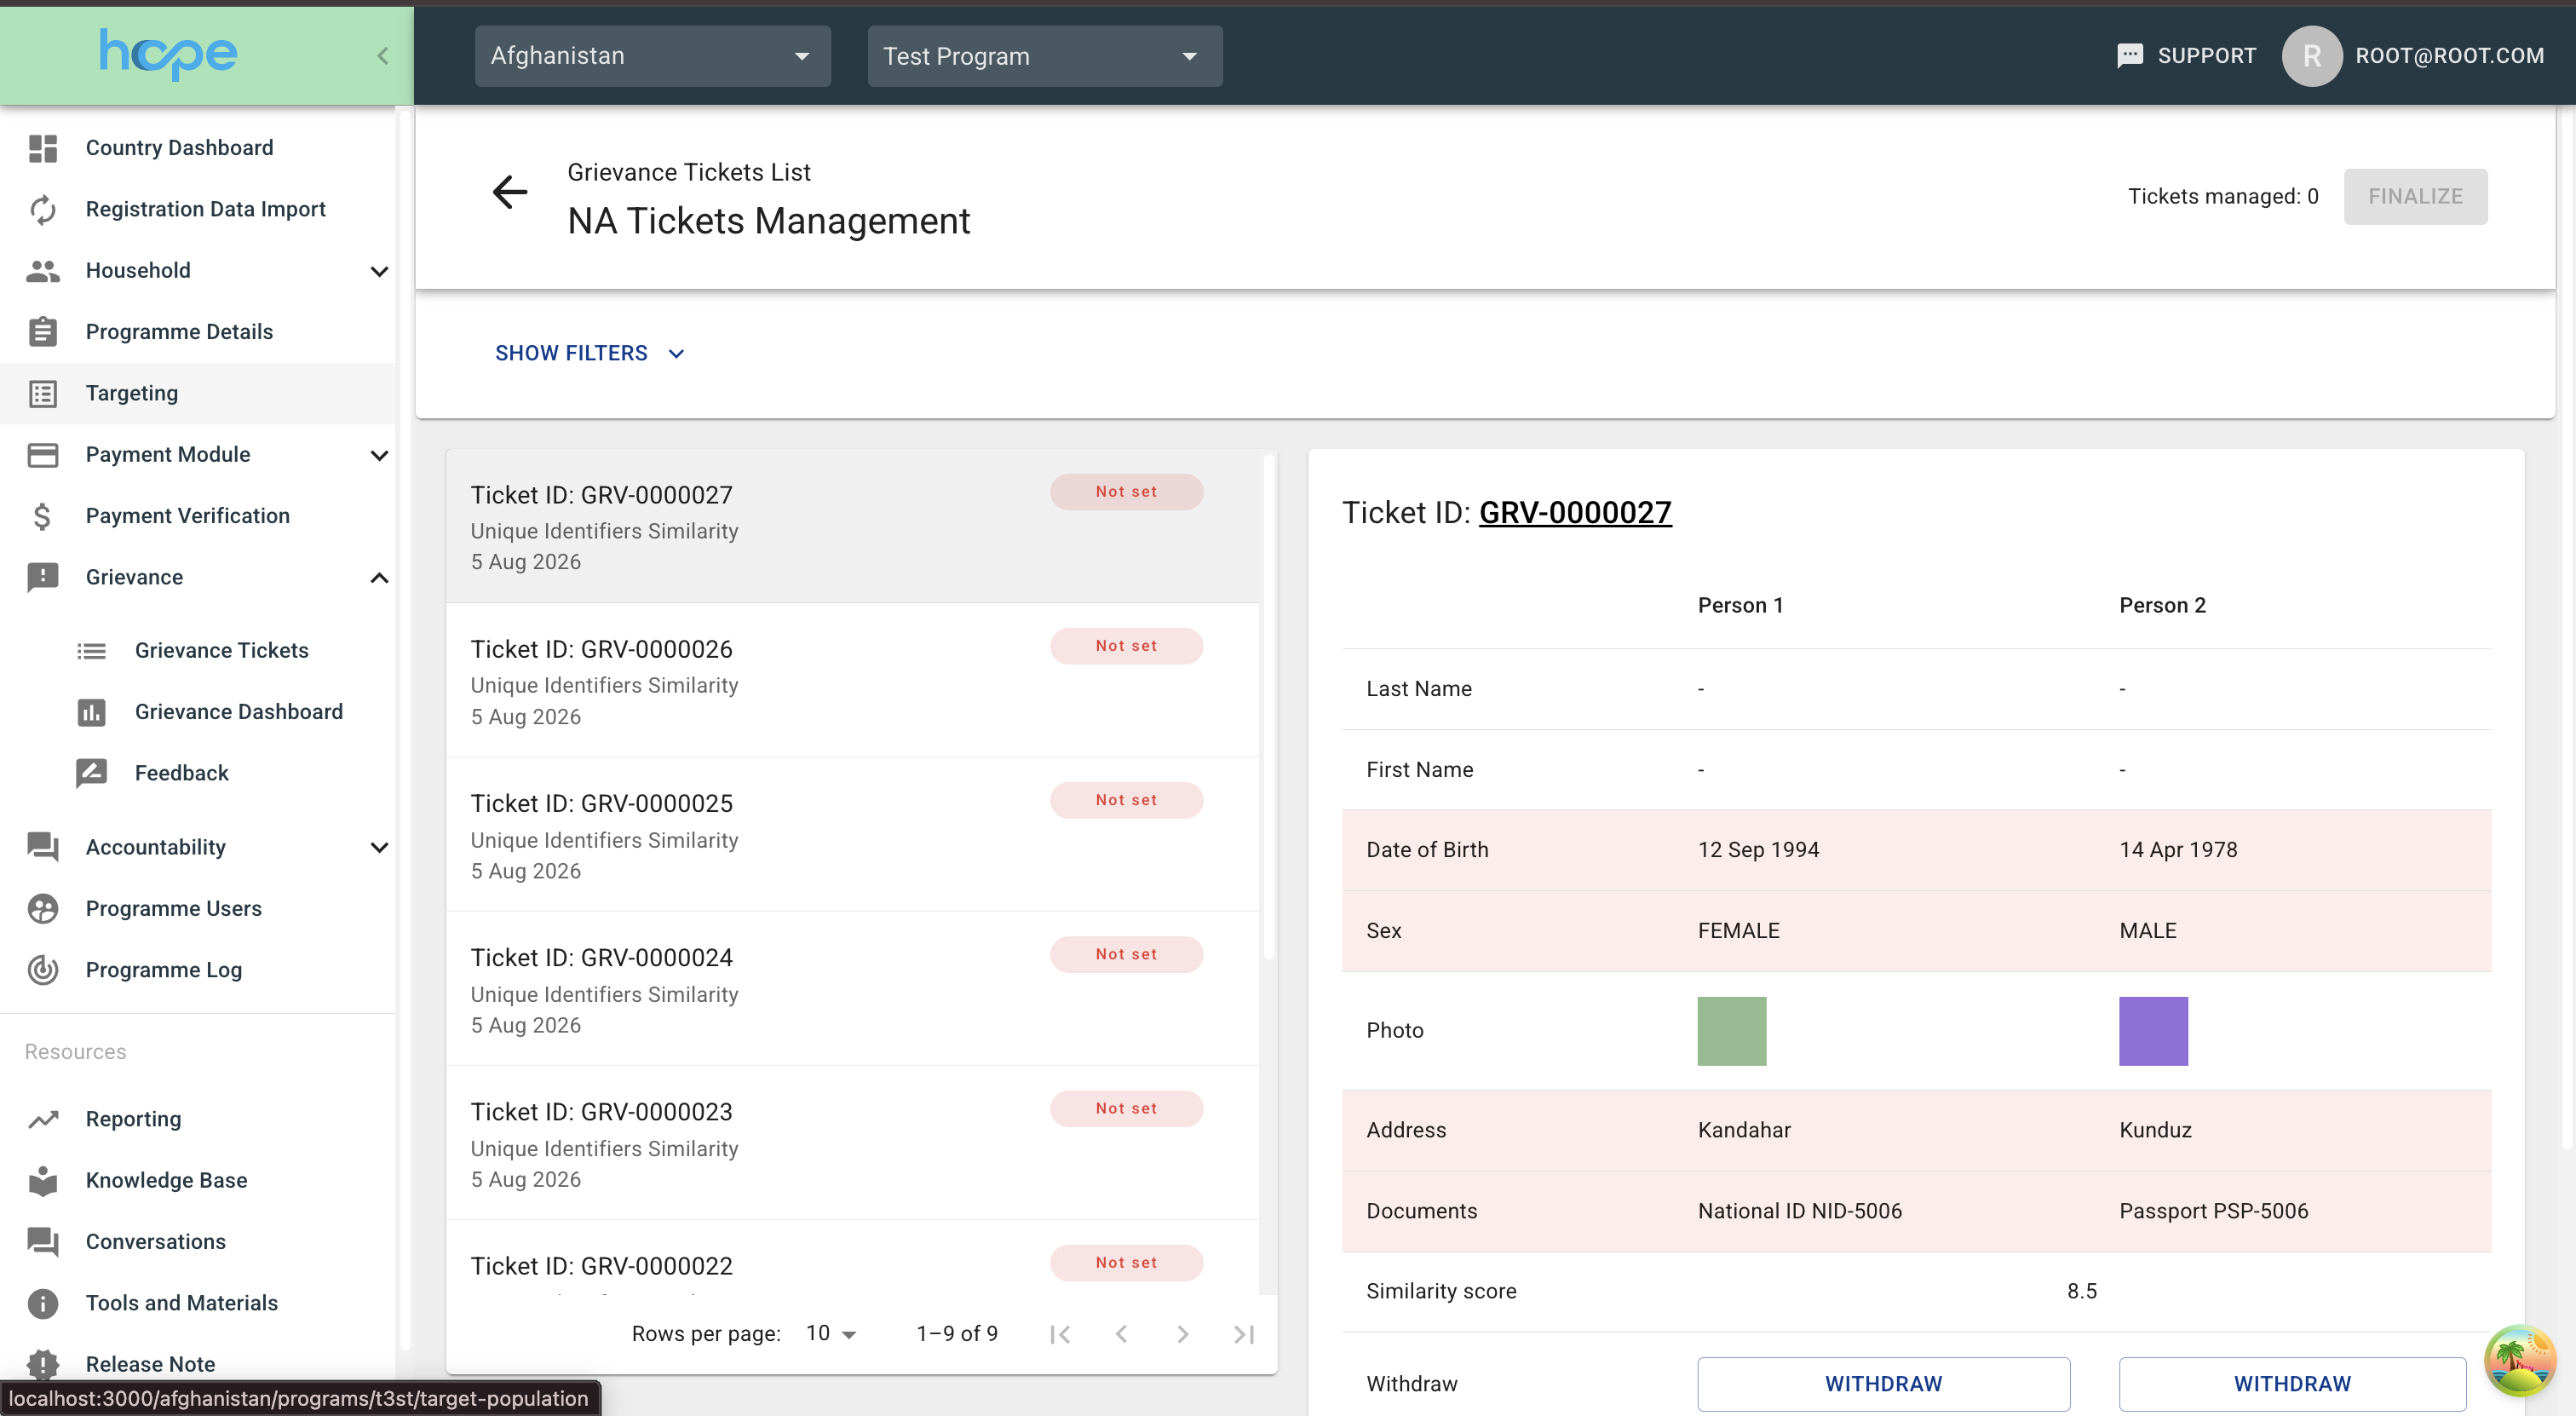2576x1416 pixels.
Task: Click the Feedback icon
Action: coord(92,773)
